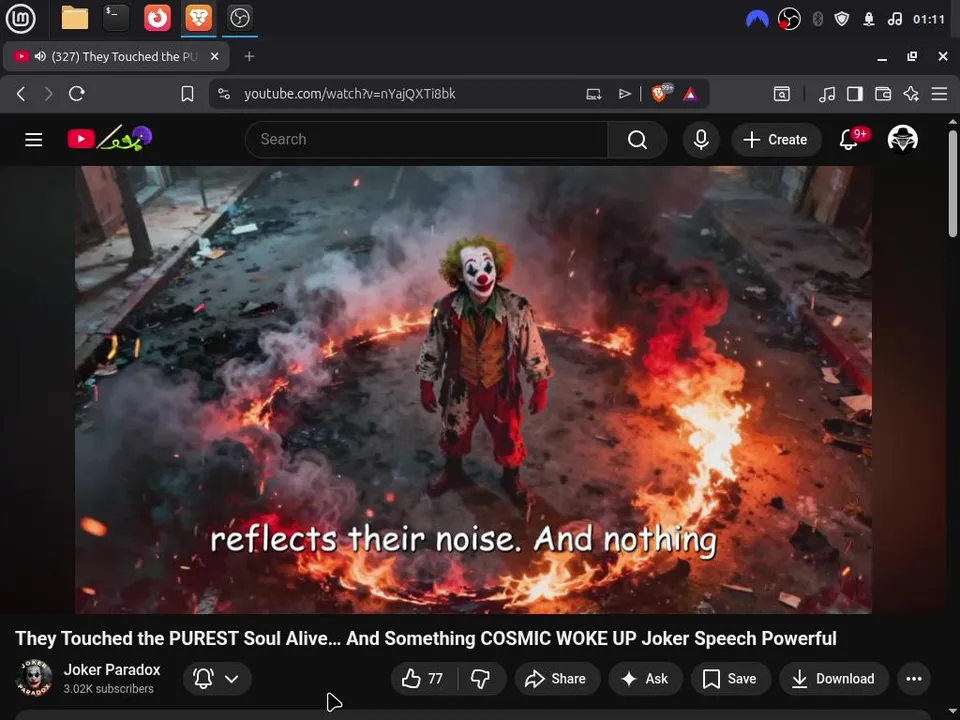The width and height of the screenshot is (960, 720).
Task: Click the Brave Playlist send arrow icon
Action: (624, 94)
